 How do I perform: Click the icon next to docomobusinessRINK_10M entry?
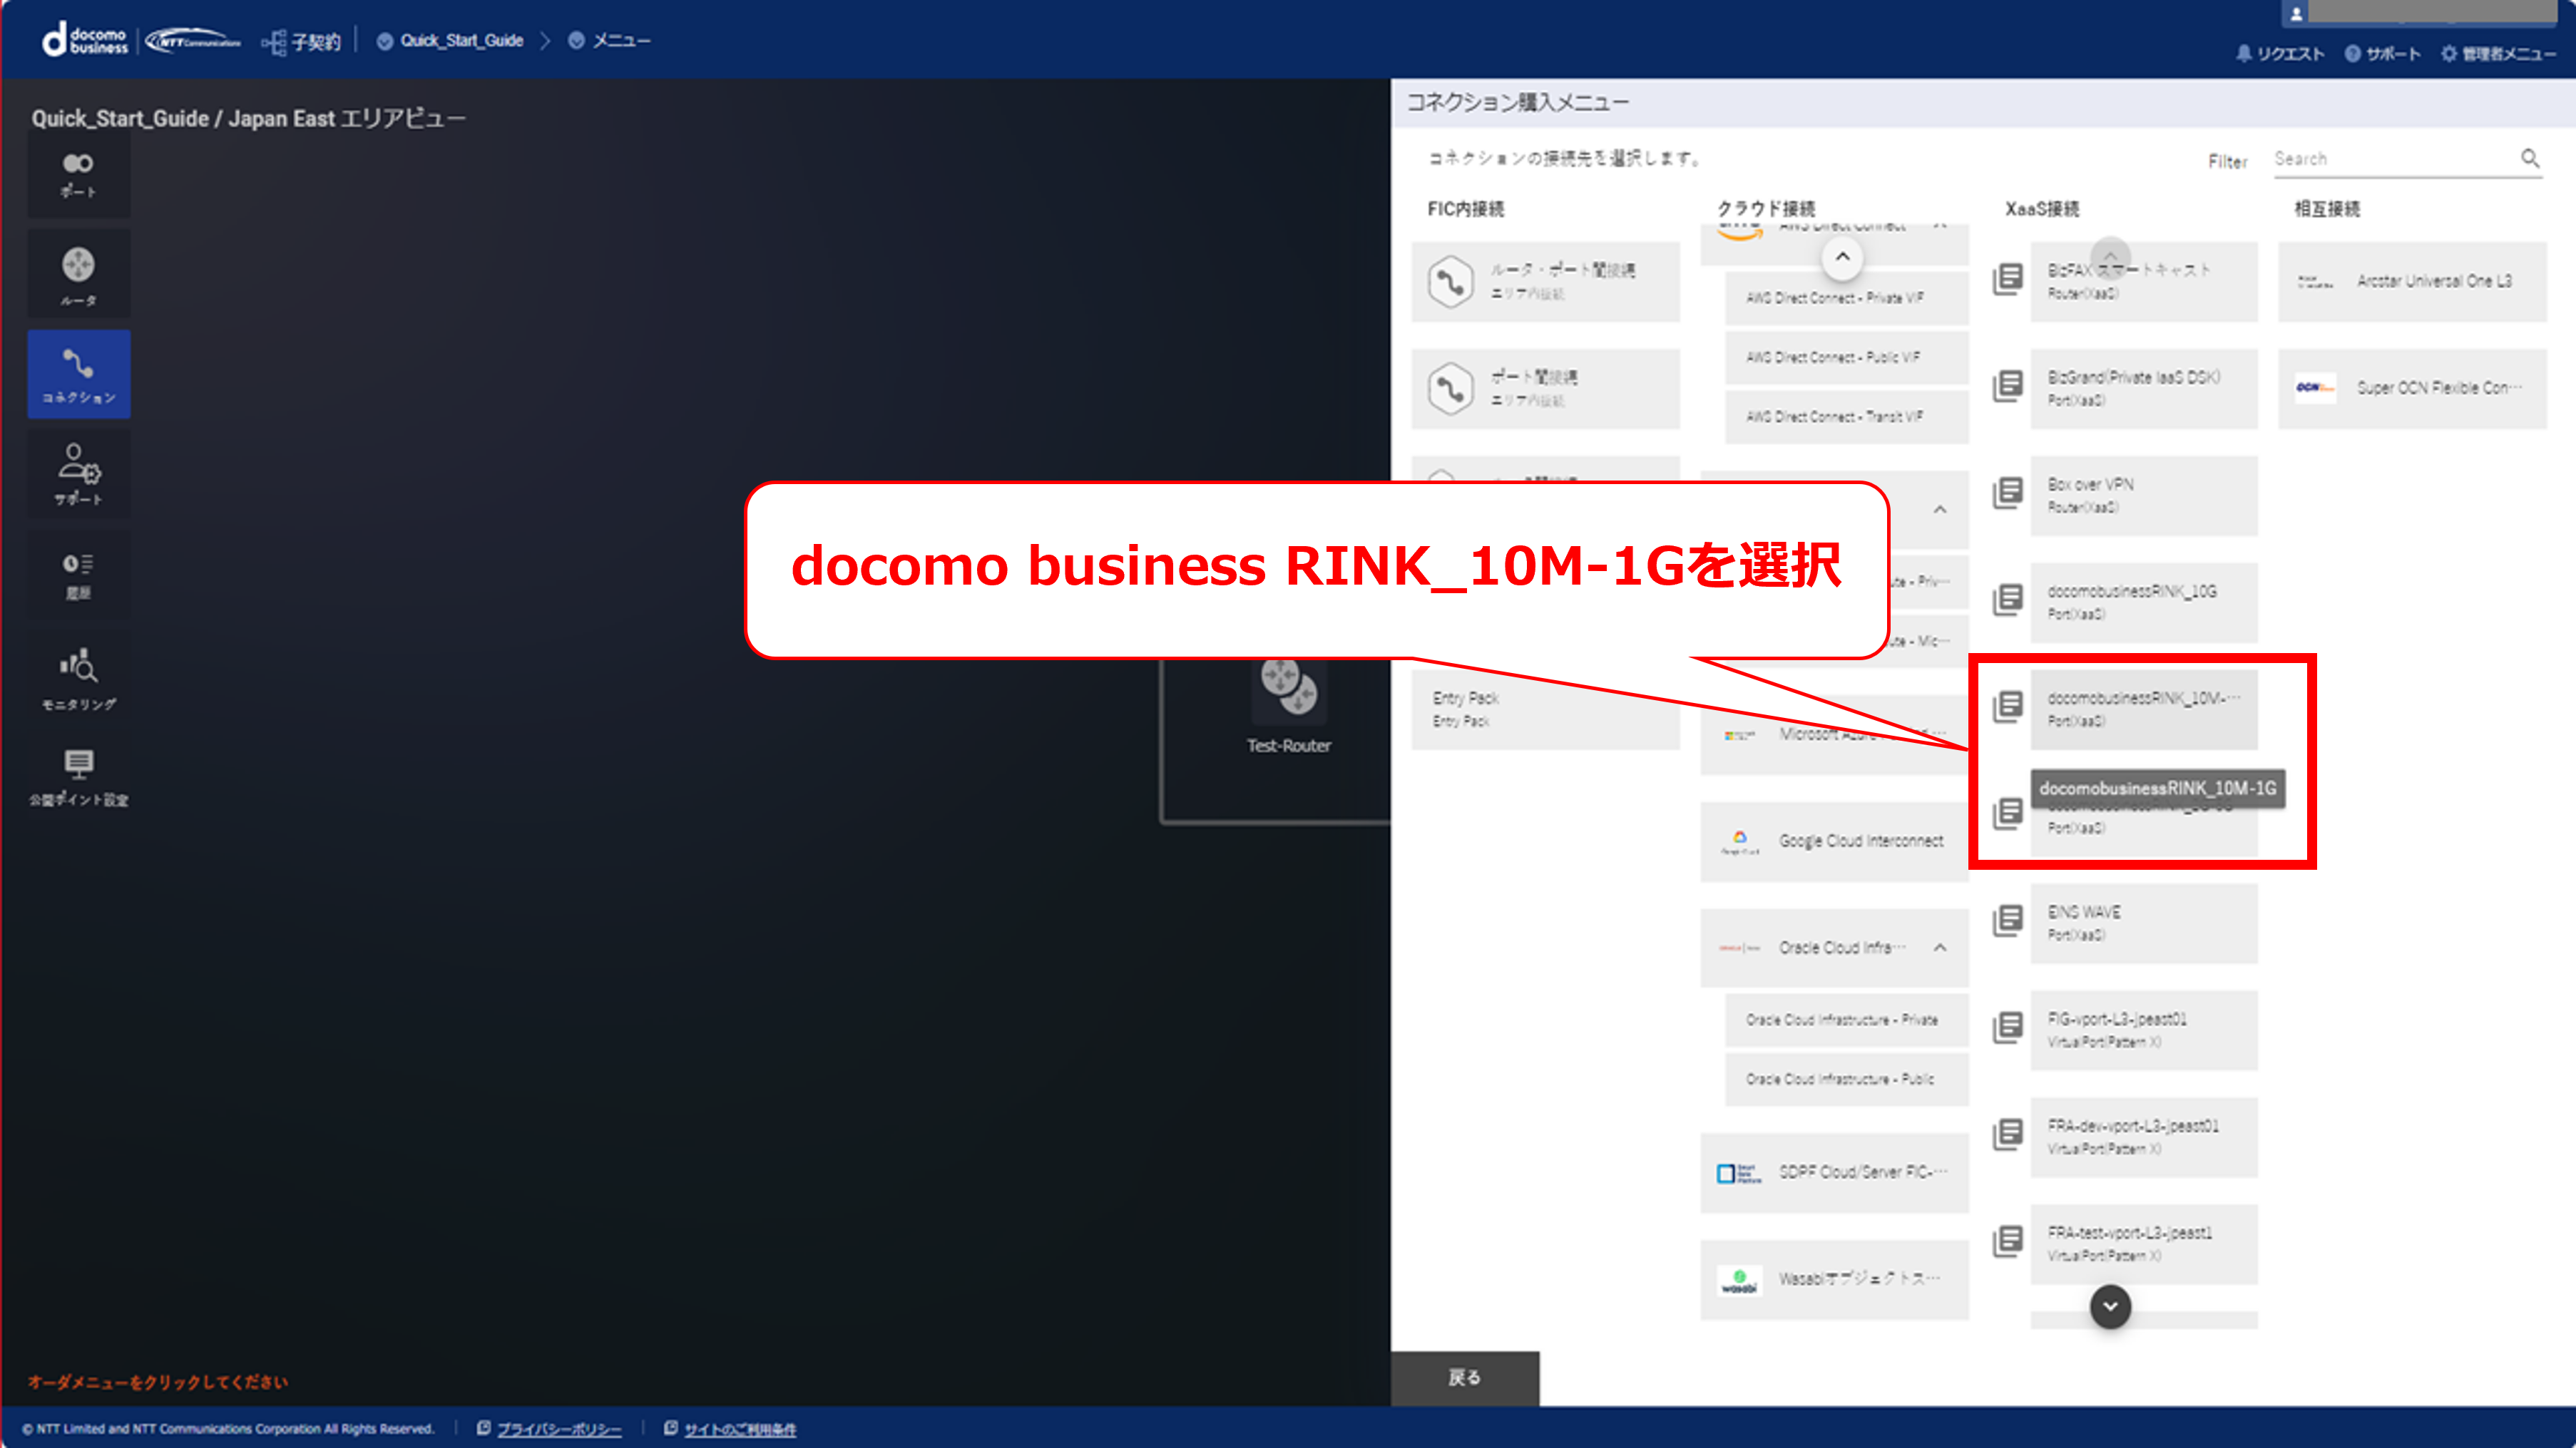[2007, 707]
